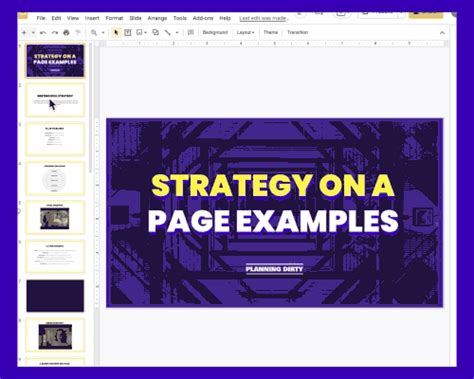Open the File menu
The image size is (474, 379).
(x=41, y=18)
